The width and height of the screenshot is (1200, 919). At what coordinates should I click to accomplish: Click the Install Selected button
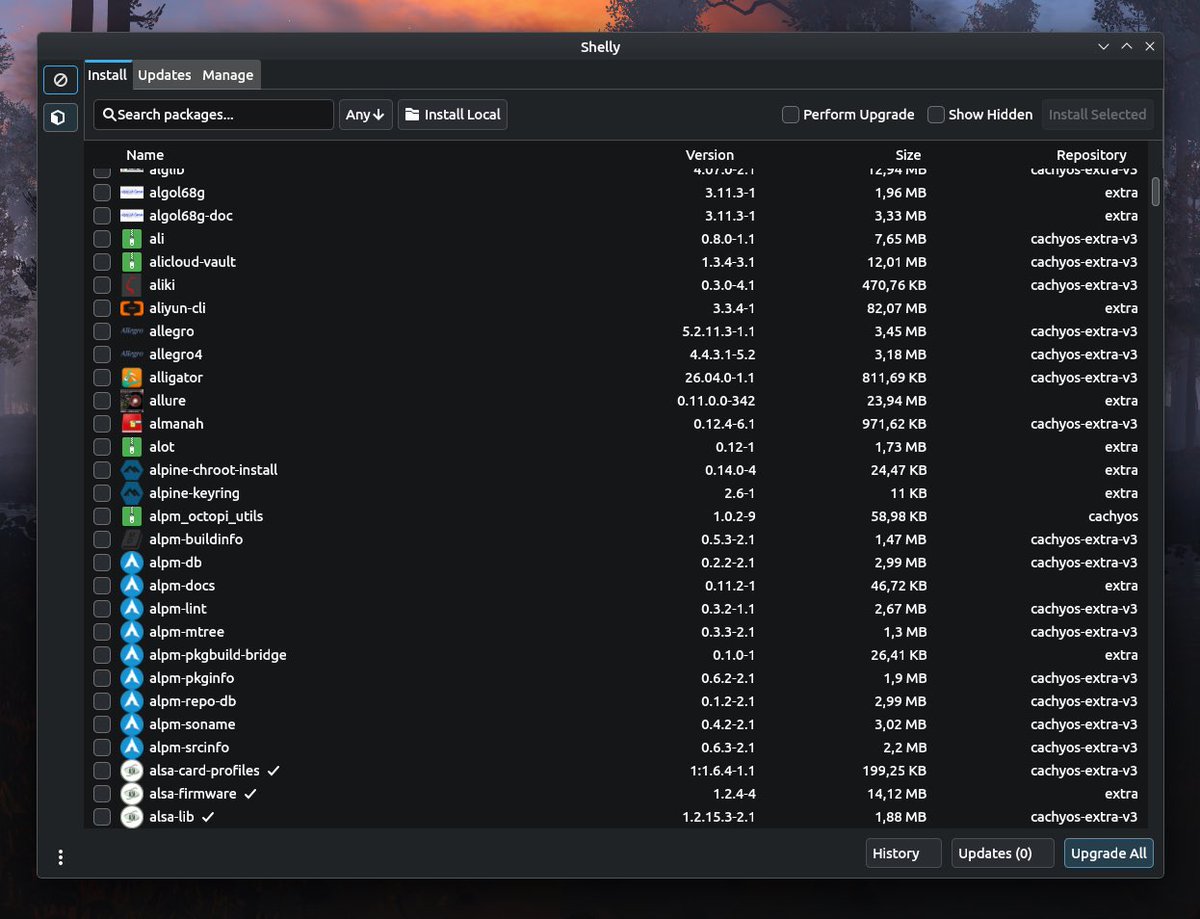(x=1097, y=115)
